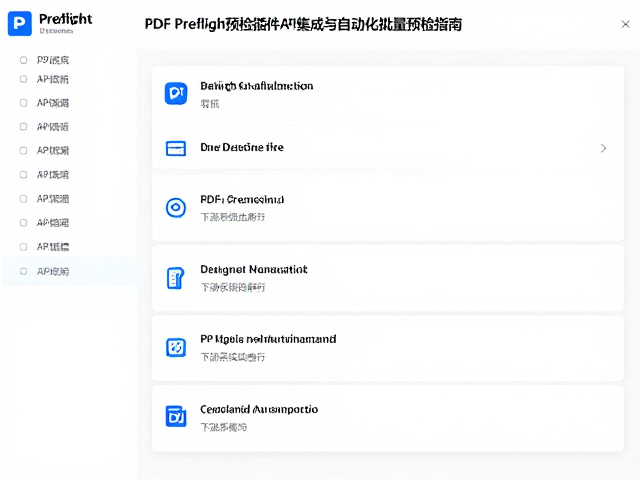Viewport: 640px width, 480px height.
Task: Click the "PDF Preflight" dialog heading text
Action: click(303, 24)
